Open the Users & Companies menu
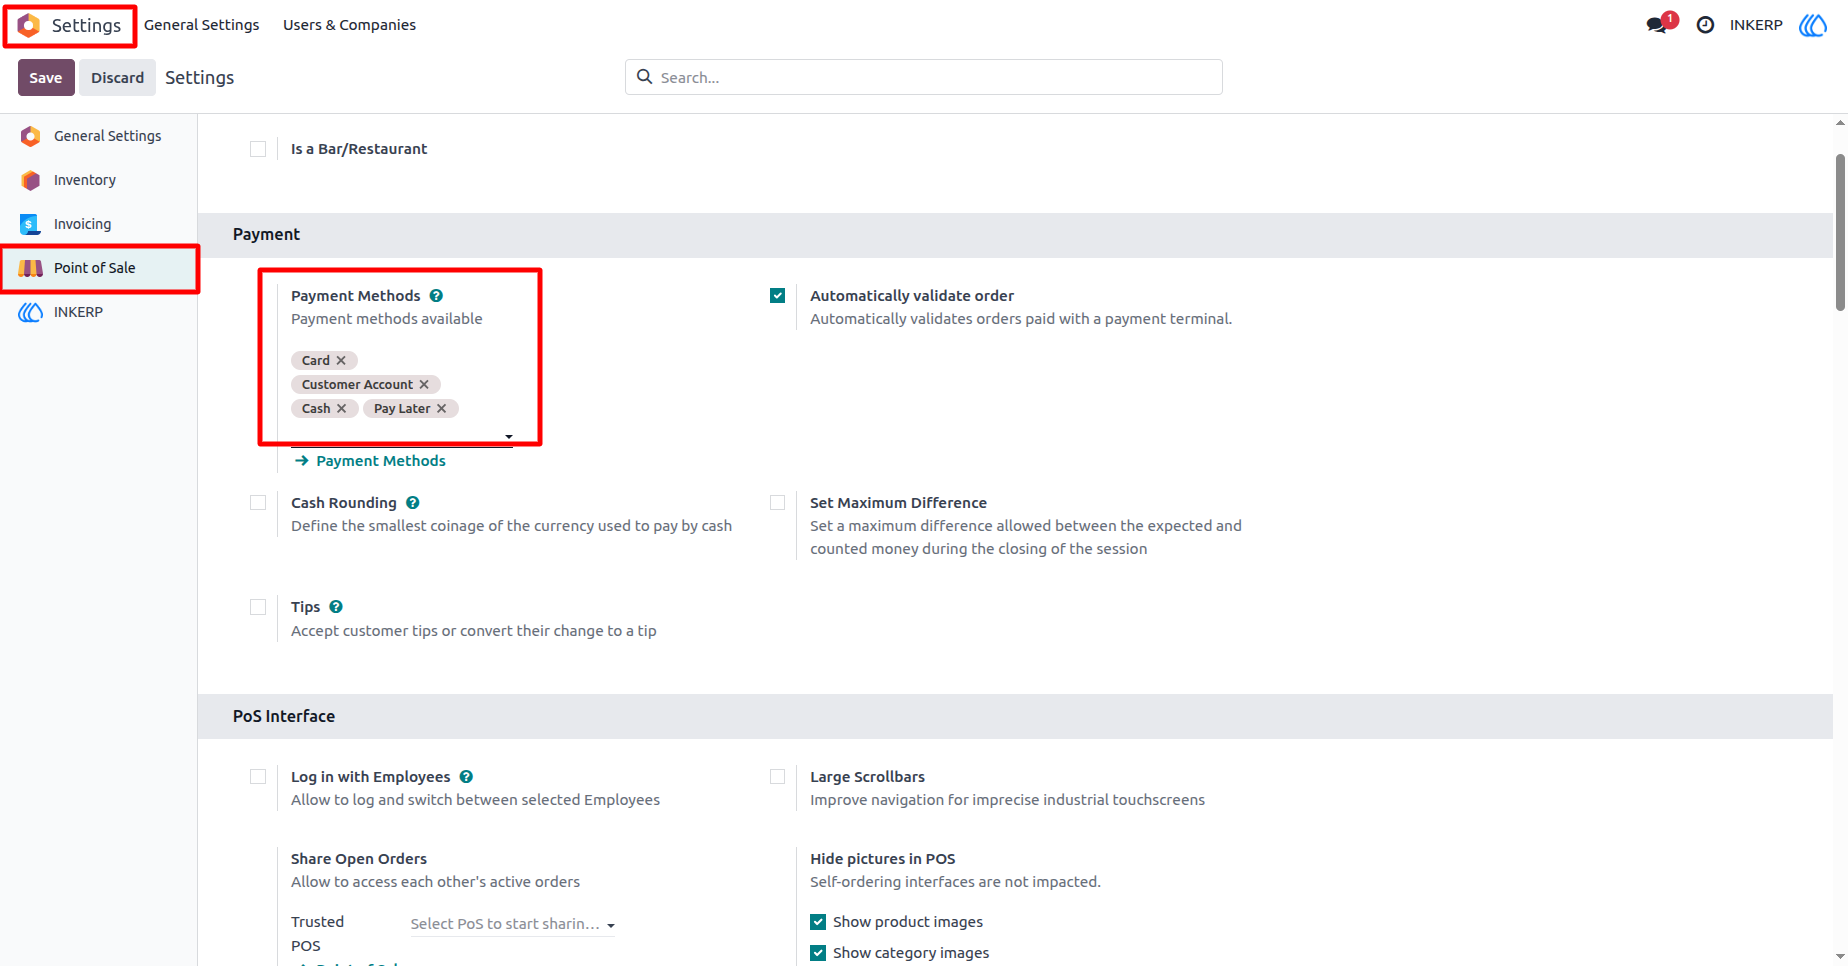1848x966 pixels. click(x=349, y=25)
